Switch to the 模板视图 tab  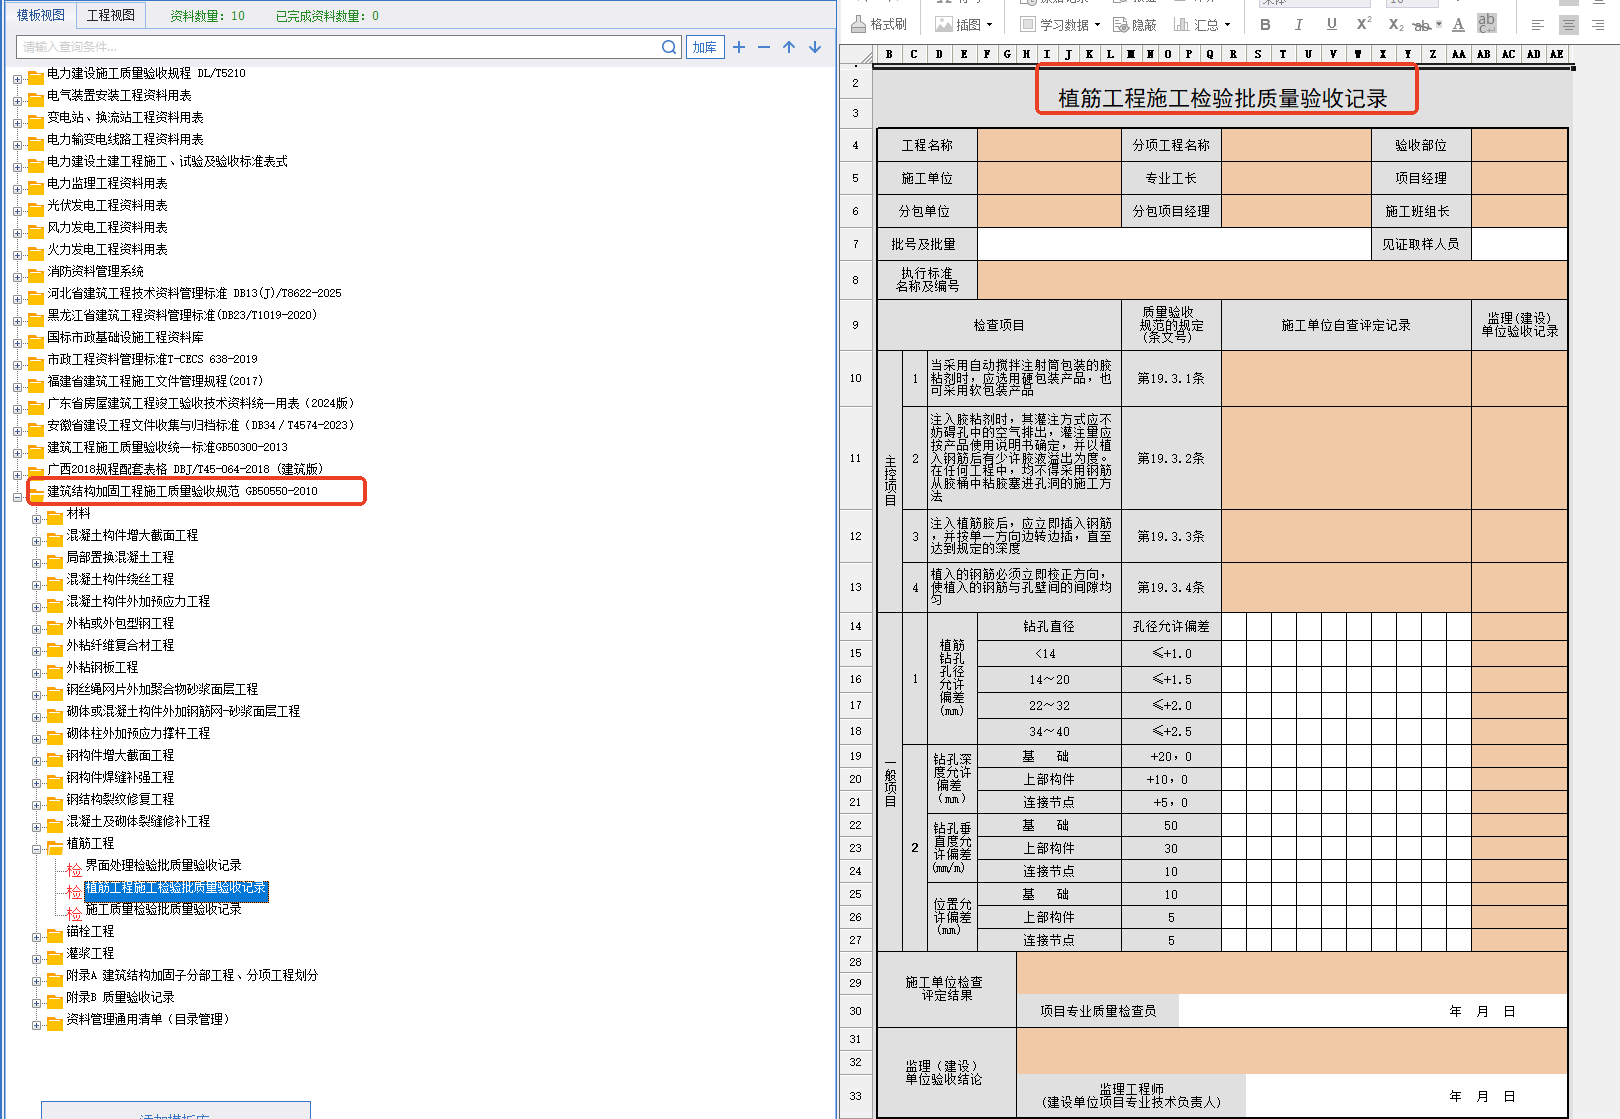pyautogui.click(x=40, y=15)
